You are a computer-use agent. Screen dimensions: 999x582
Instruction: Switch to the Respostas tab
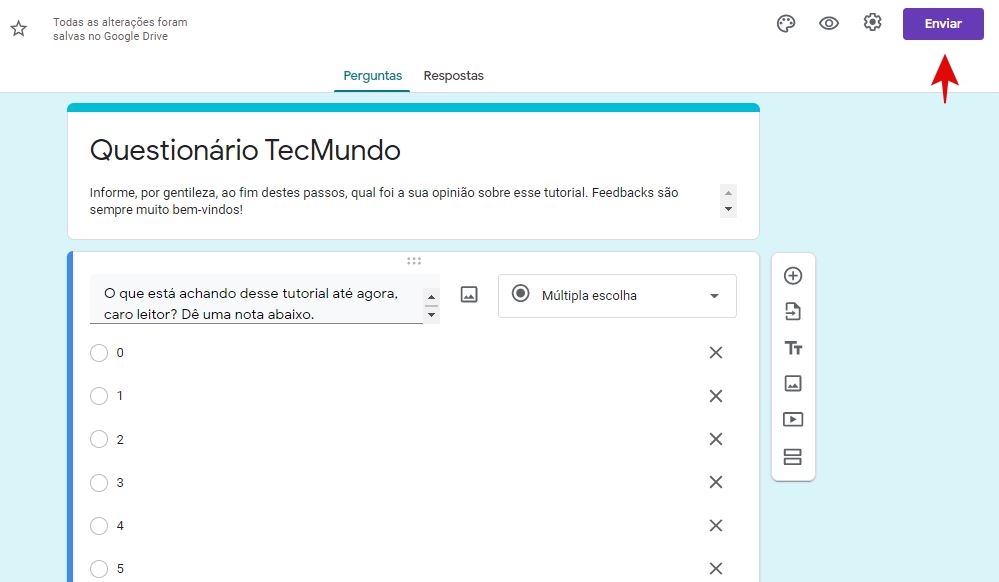pos(454,75)
